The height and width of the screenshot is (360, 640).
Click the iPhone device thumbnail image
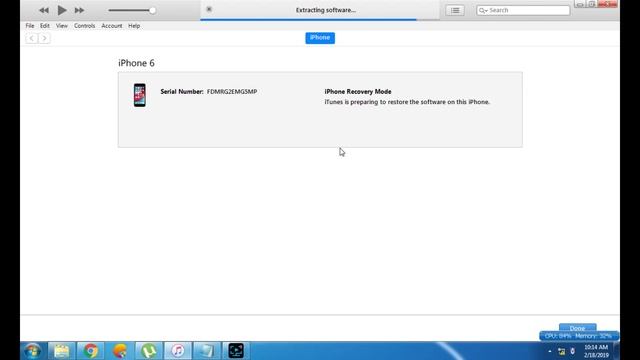click(140, 95)
